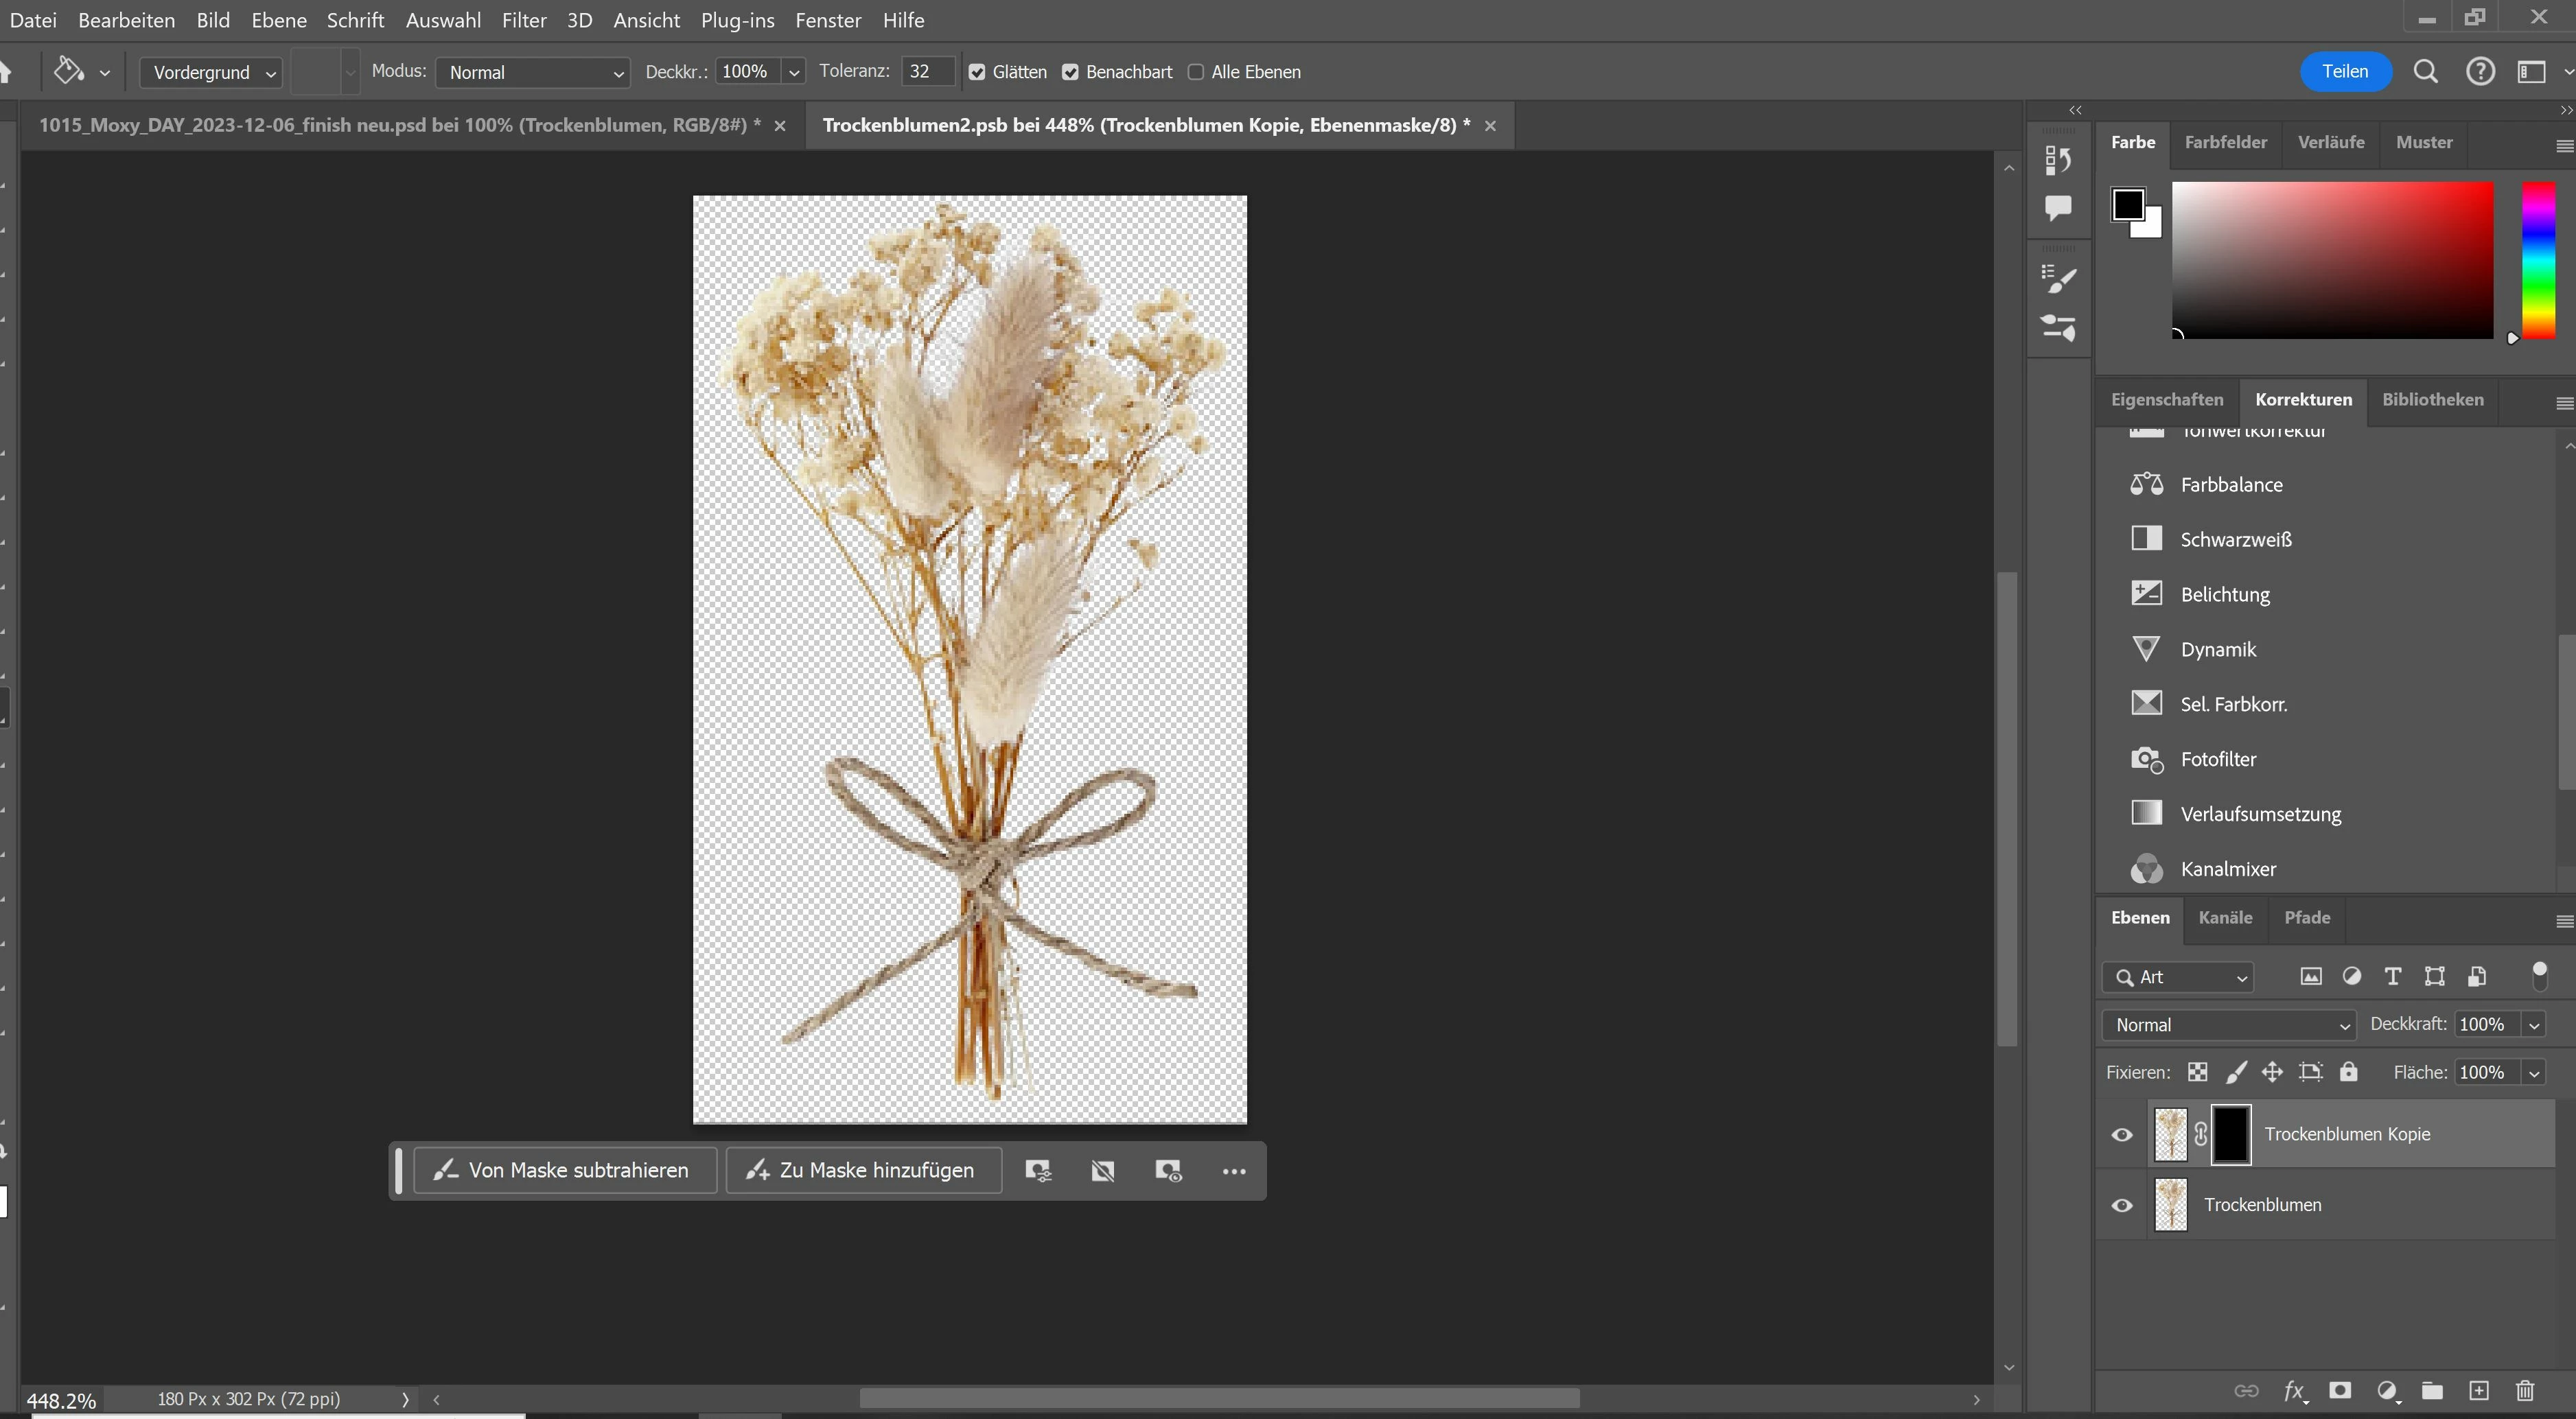Enable the Alle Ebenen checkbox
Image resolution: width=2576 pixels, height=1419 pixels.
[1196, 72]
